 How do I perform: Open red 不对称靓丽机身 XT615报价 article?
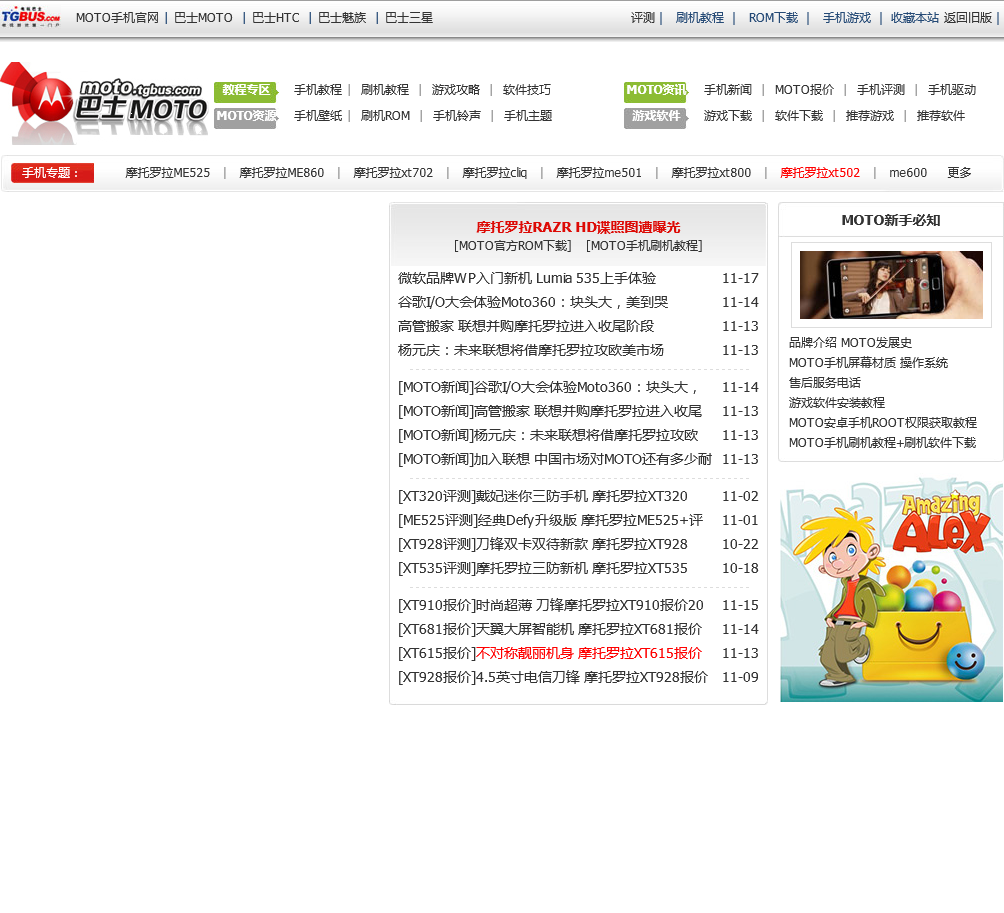588,653
